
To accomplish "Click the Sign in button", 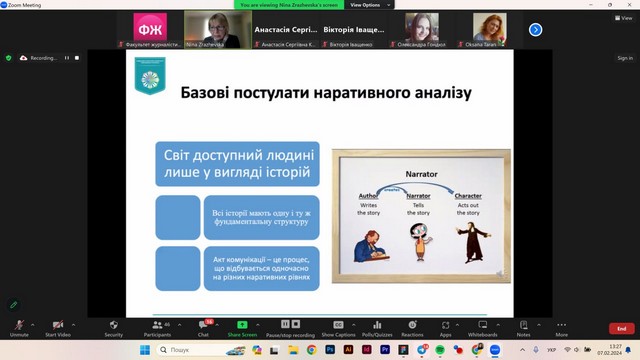I will (x=625, y=58).
